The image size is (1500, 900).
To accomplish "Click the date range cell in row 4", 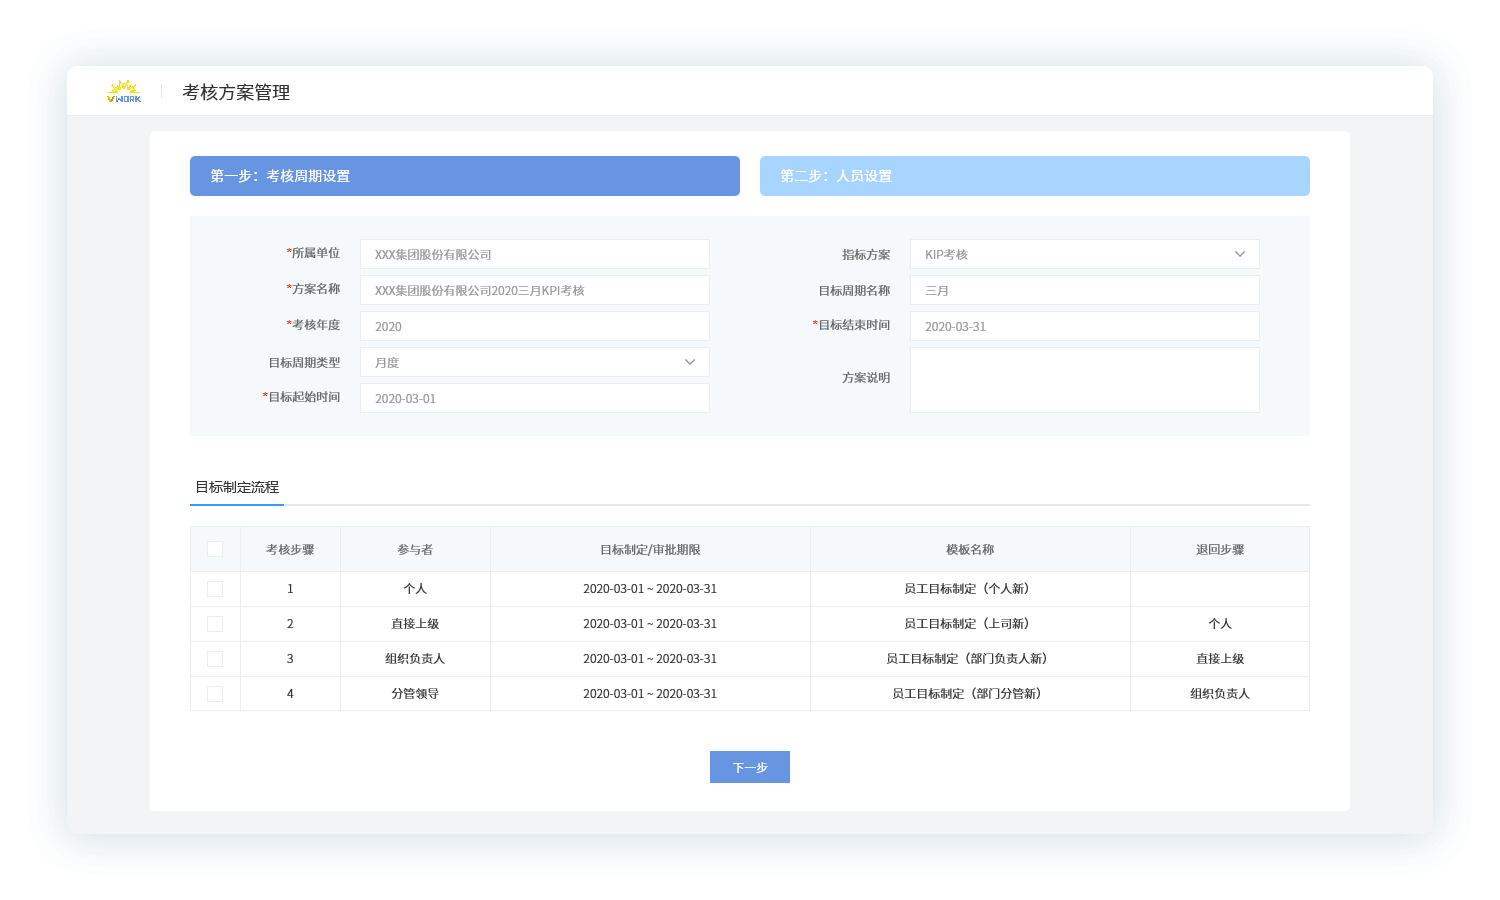I will [x=650, y=694].
